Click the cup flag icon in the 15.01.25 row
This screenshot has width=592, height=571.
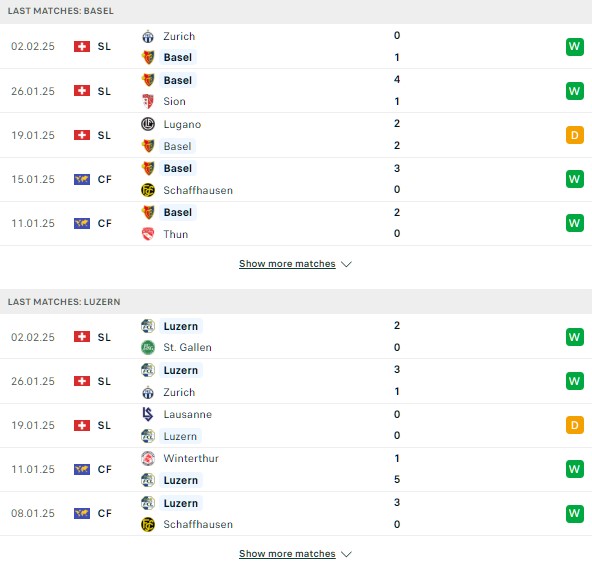coord(82,179)
